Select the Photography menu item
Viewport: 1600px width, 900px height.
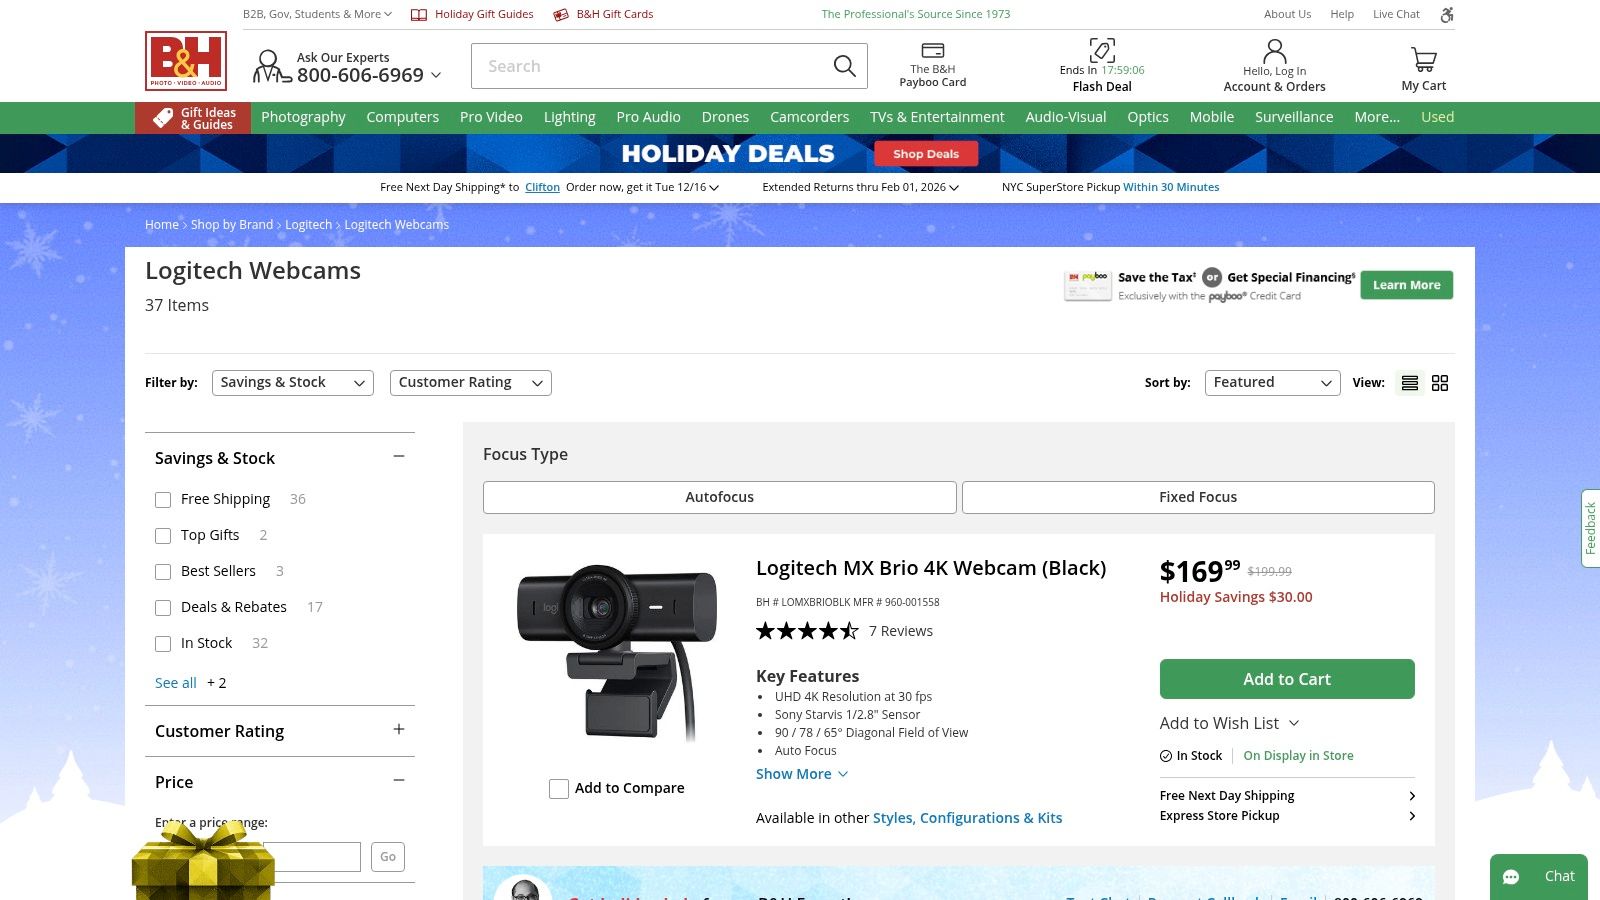coord(303,117)
